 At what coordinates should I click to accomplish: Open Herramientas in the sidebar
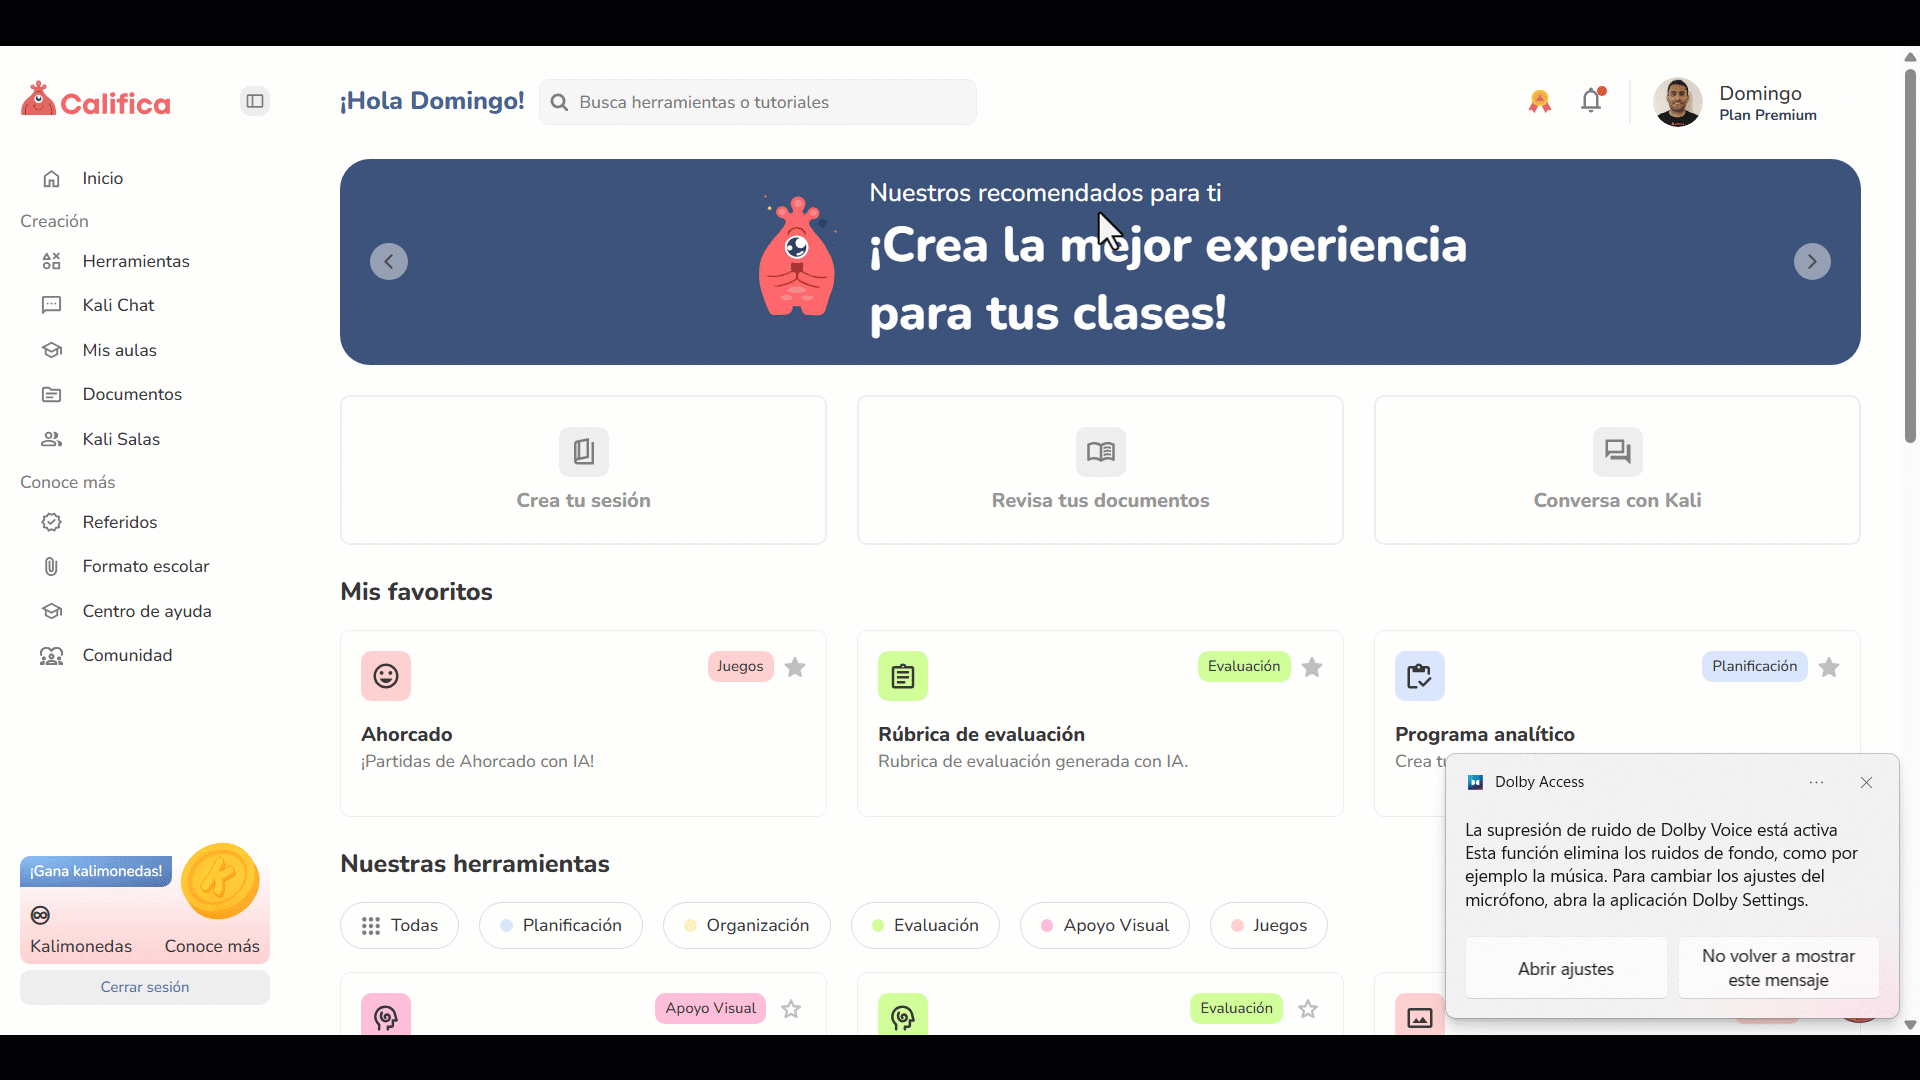tap(135, 261)
